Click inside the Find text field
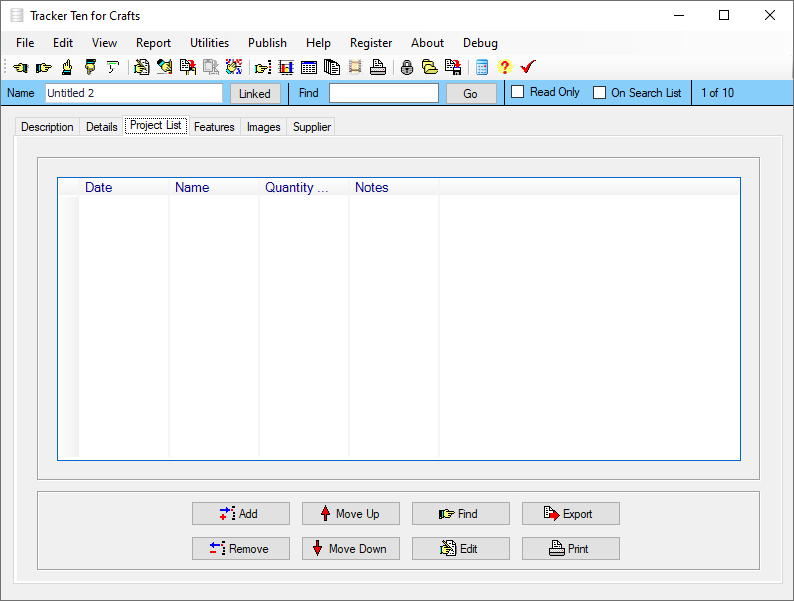This screenshot has height=601, width=794. (x=384, y=93)
